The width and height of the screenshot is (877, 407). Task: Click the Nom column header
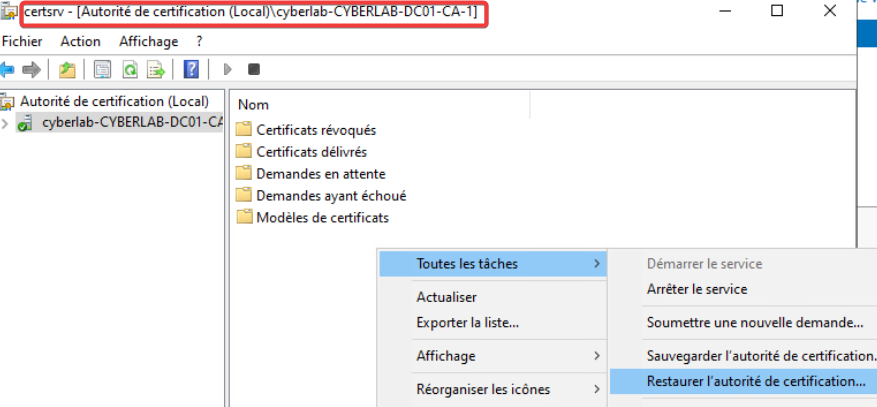(x=254, y=104)
